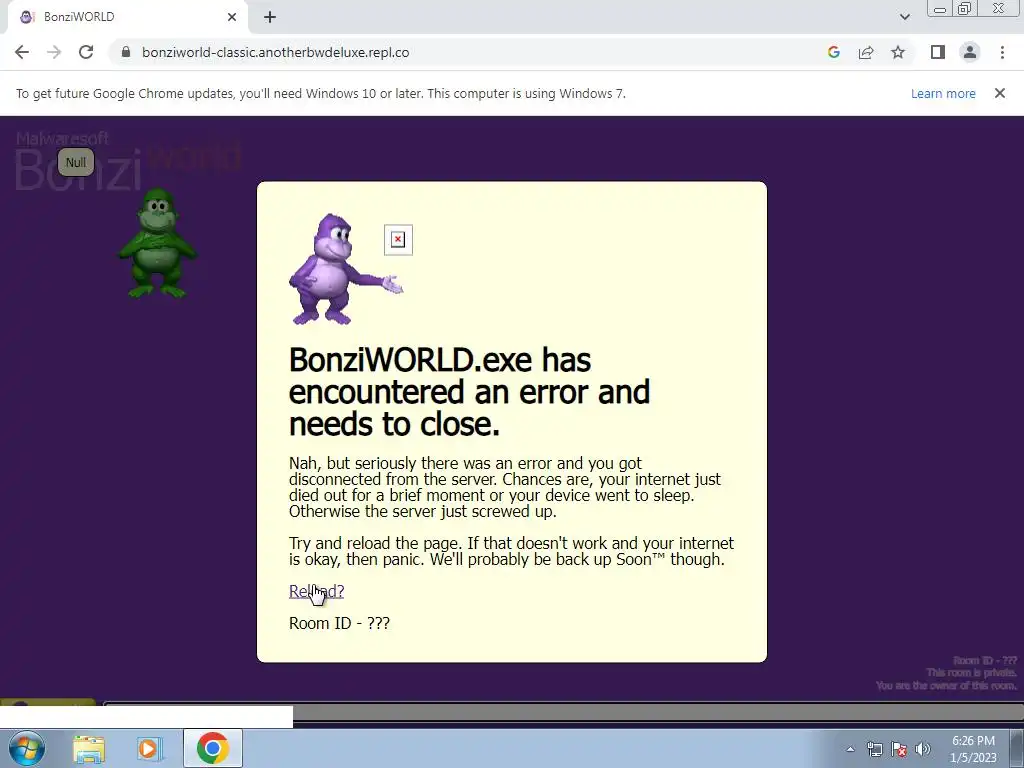Open the browser side panel
Screen dimensions: 1024x768
point(938,52)
